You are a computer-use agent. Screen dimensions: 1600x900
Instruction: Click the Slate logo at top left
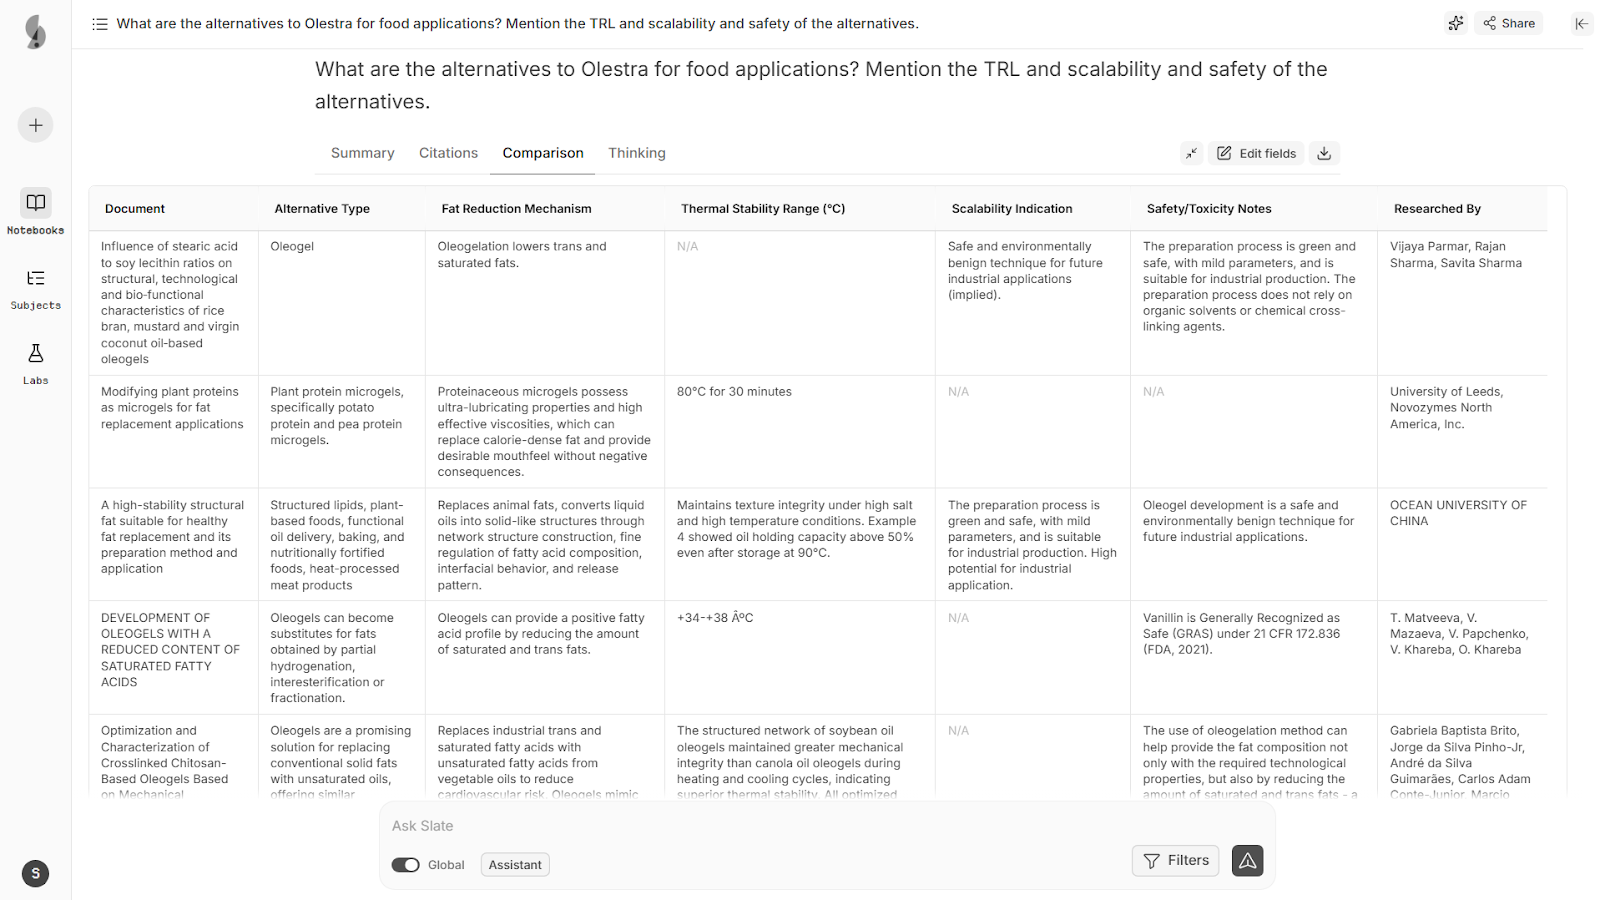tap(35, 32)
